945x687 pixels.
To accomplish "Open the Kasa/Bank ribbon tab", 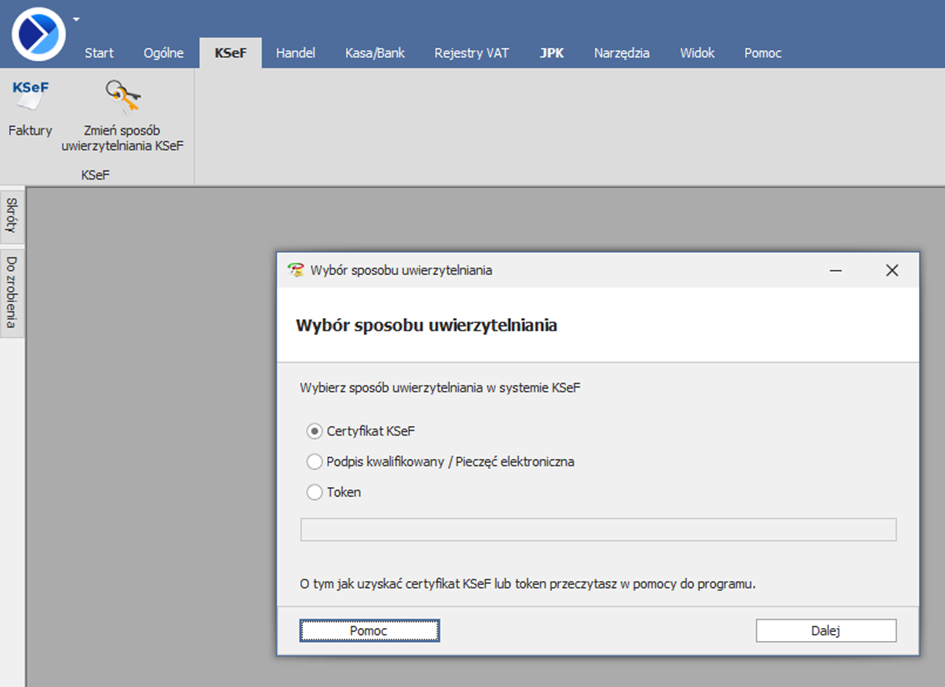I will point(375,53).
